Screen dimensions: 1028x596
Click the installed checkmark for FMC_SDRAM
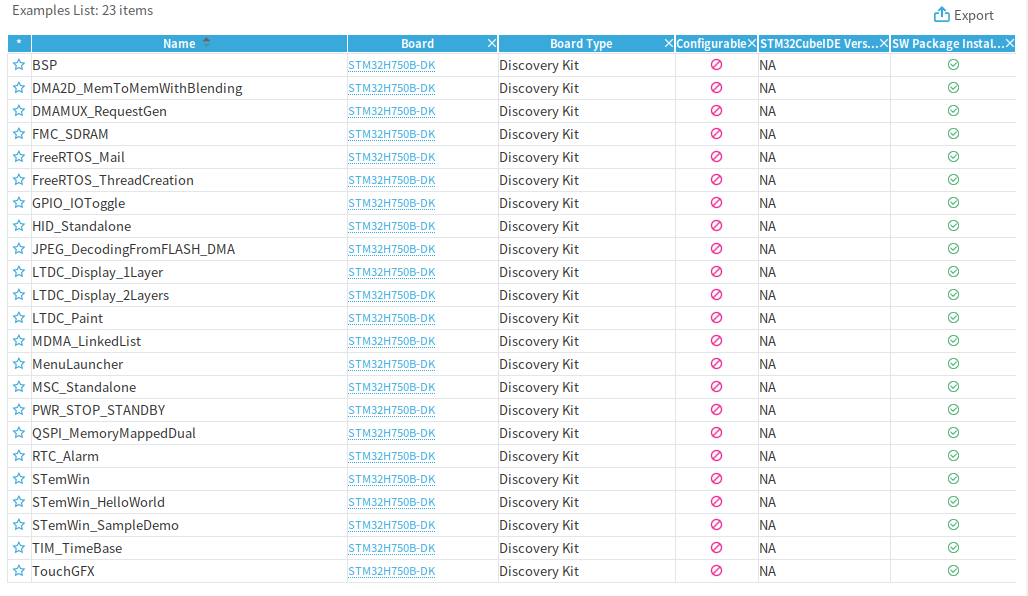click(953, 134)
